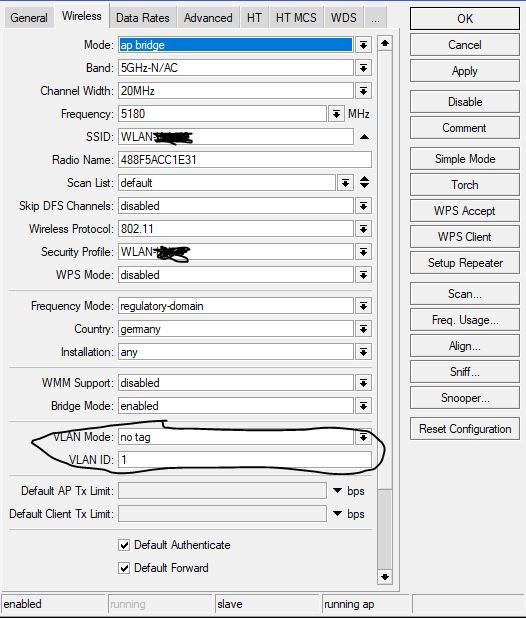Click the Reset Configuration button

coord(465,429)
